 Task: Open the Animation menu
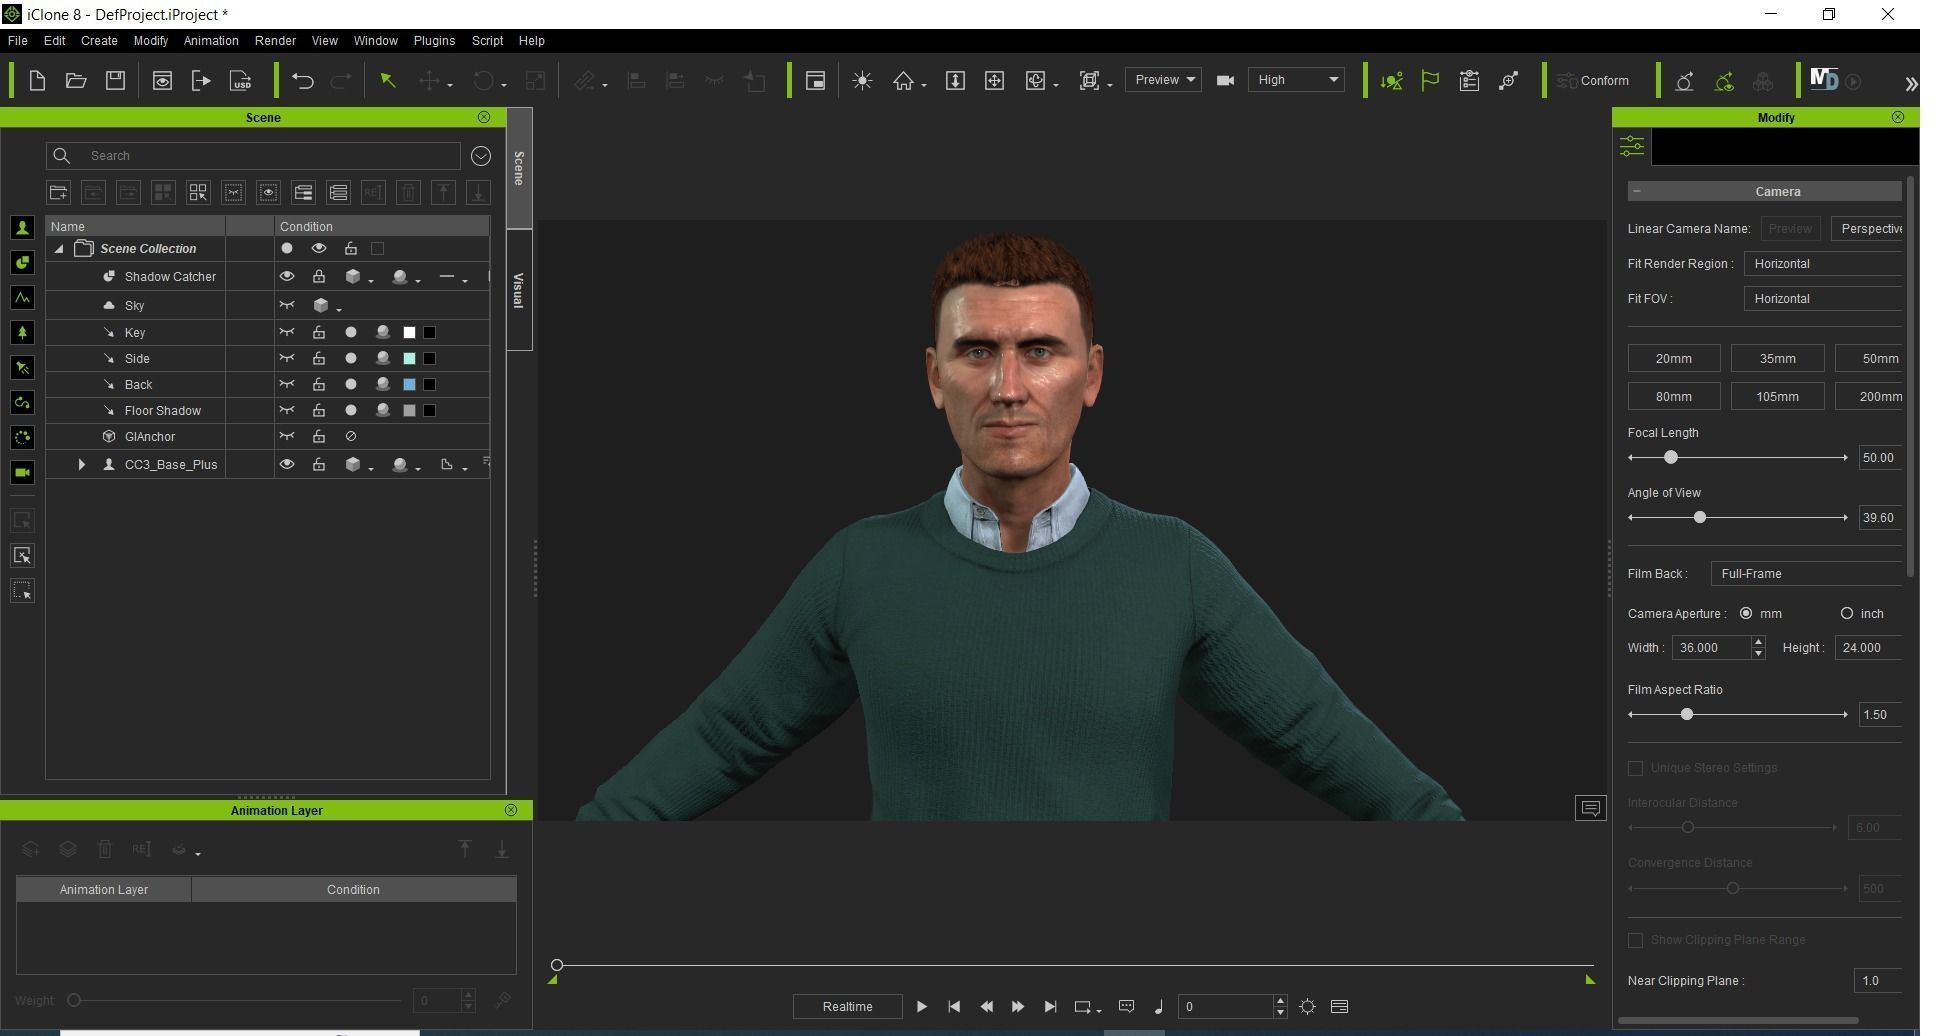pyautogui.click(x=211, y=41)
